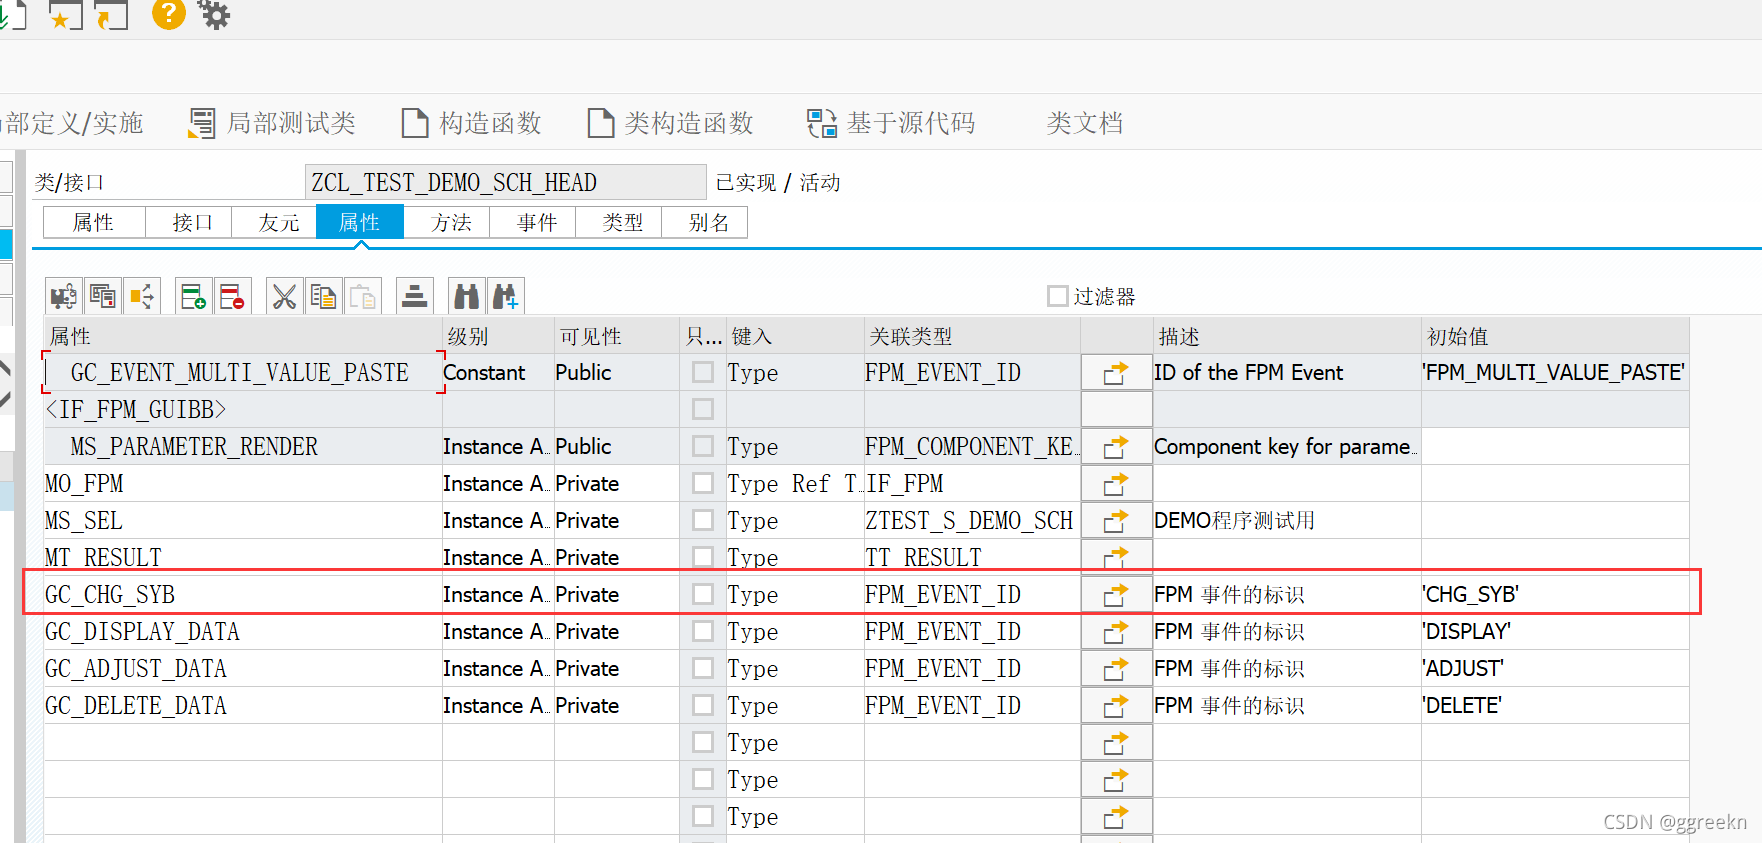Open settings via the gear icon
1762x843 pixels.
(214, 14)
